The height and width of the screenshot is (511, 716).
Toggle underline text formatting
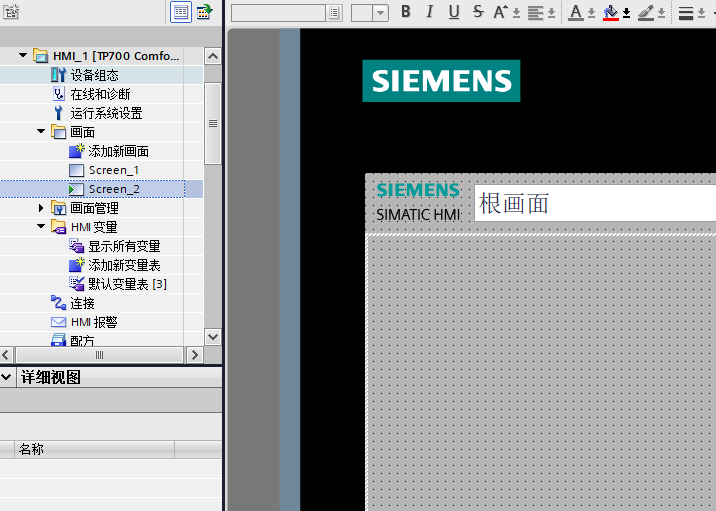[x=454, y=12]
